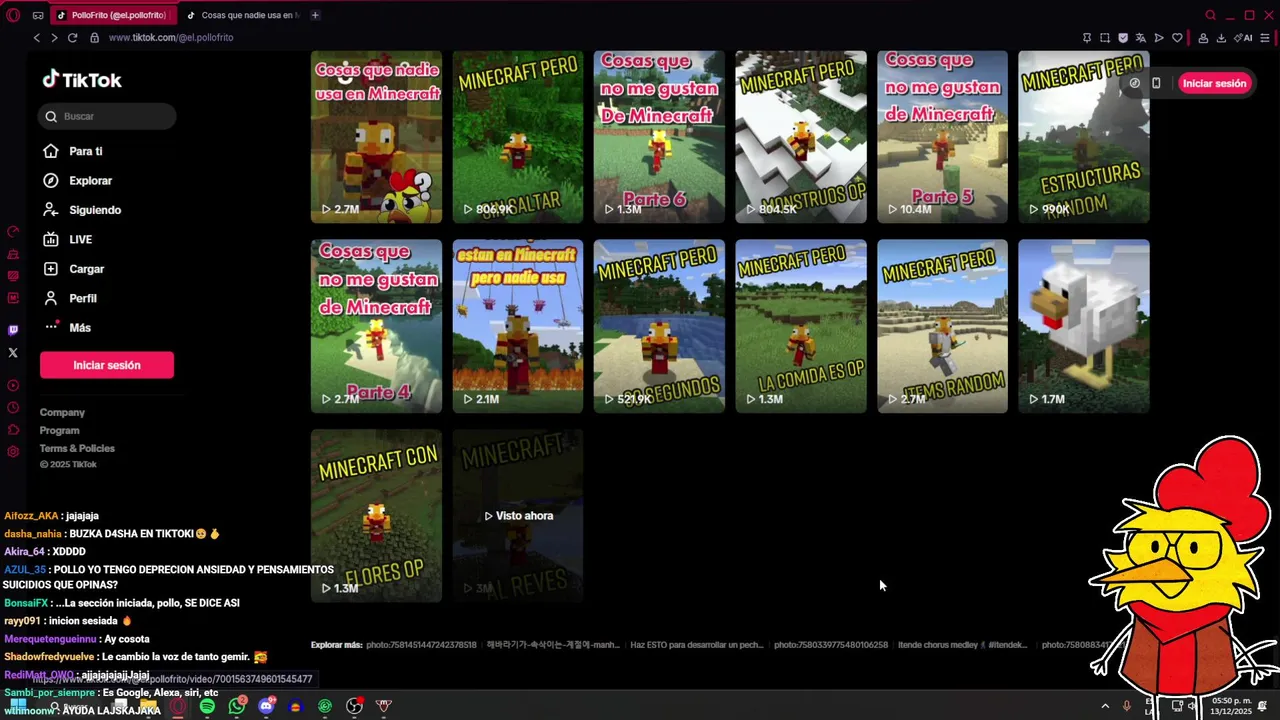1280x720 pixels.
Task: Open Minecraft pero Monstruos OP video
Action: click(801, 137)
